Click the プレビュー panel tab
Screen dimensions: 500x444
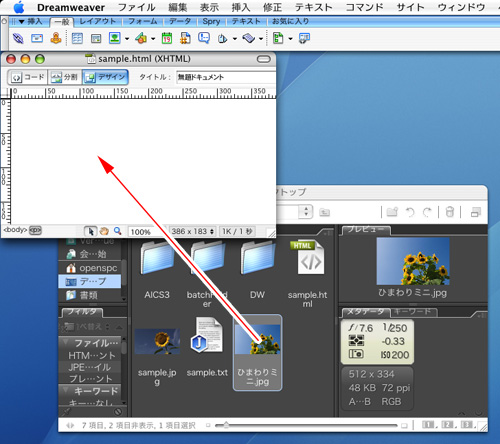click(x=366, y=230)
